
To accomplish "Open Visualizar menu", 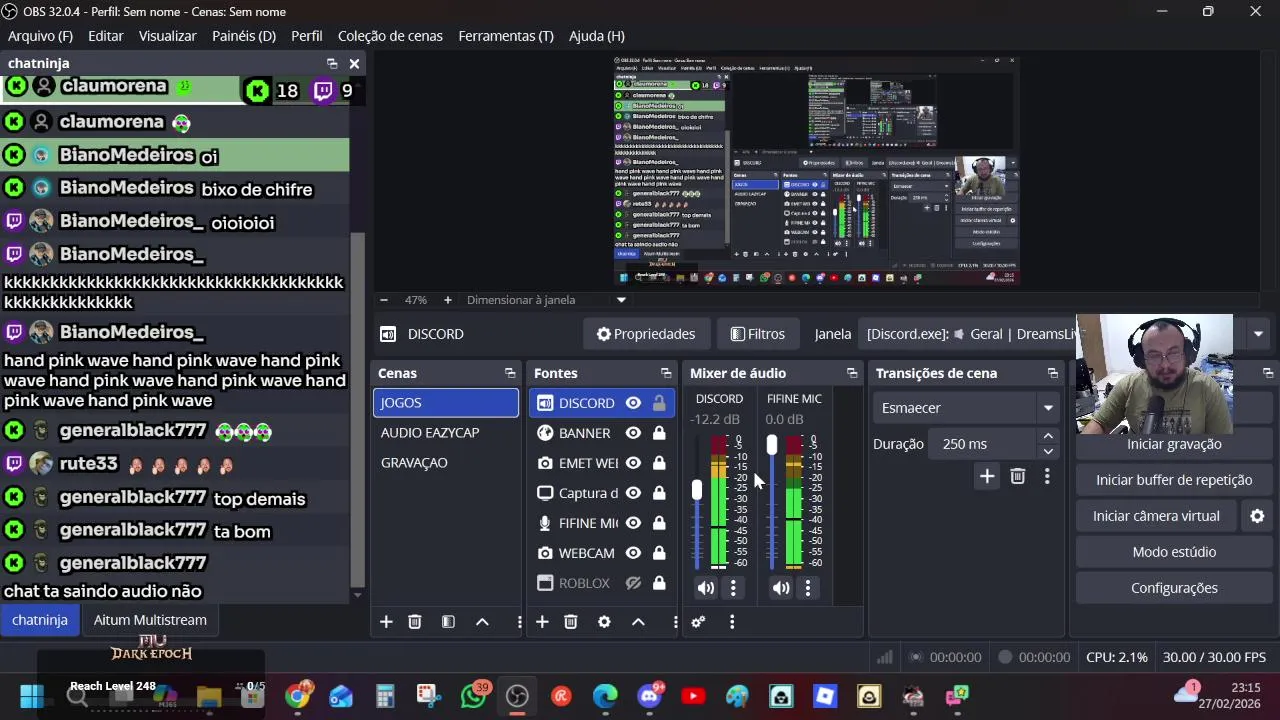I will point(167,35).
